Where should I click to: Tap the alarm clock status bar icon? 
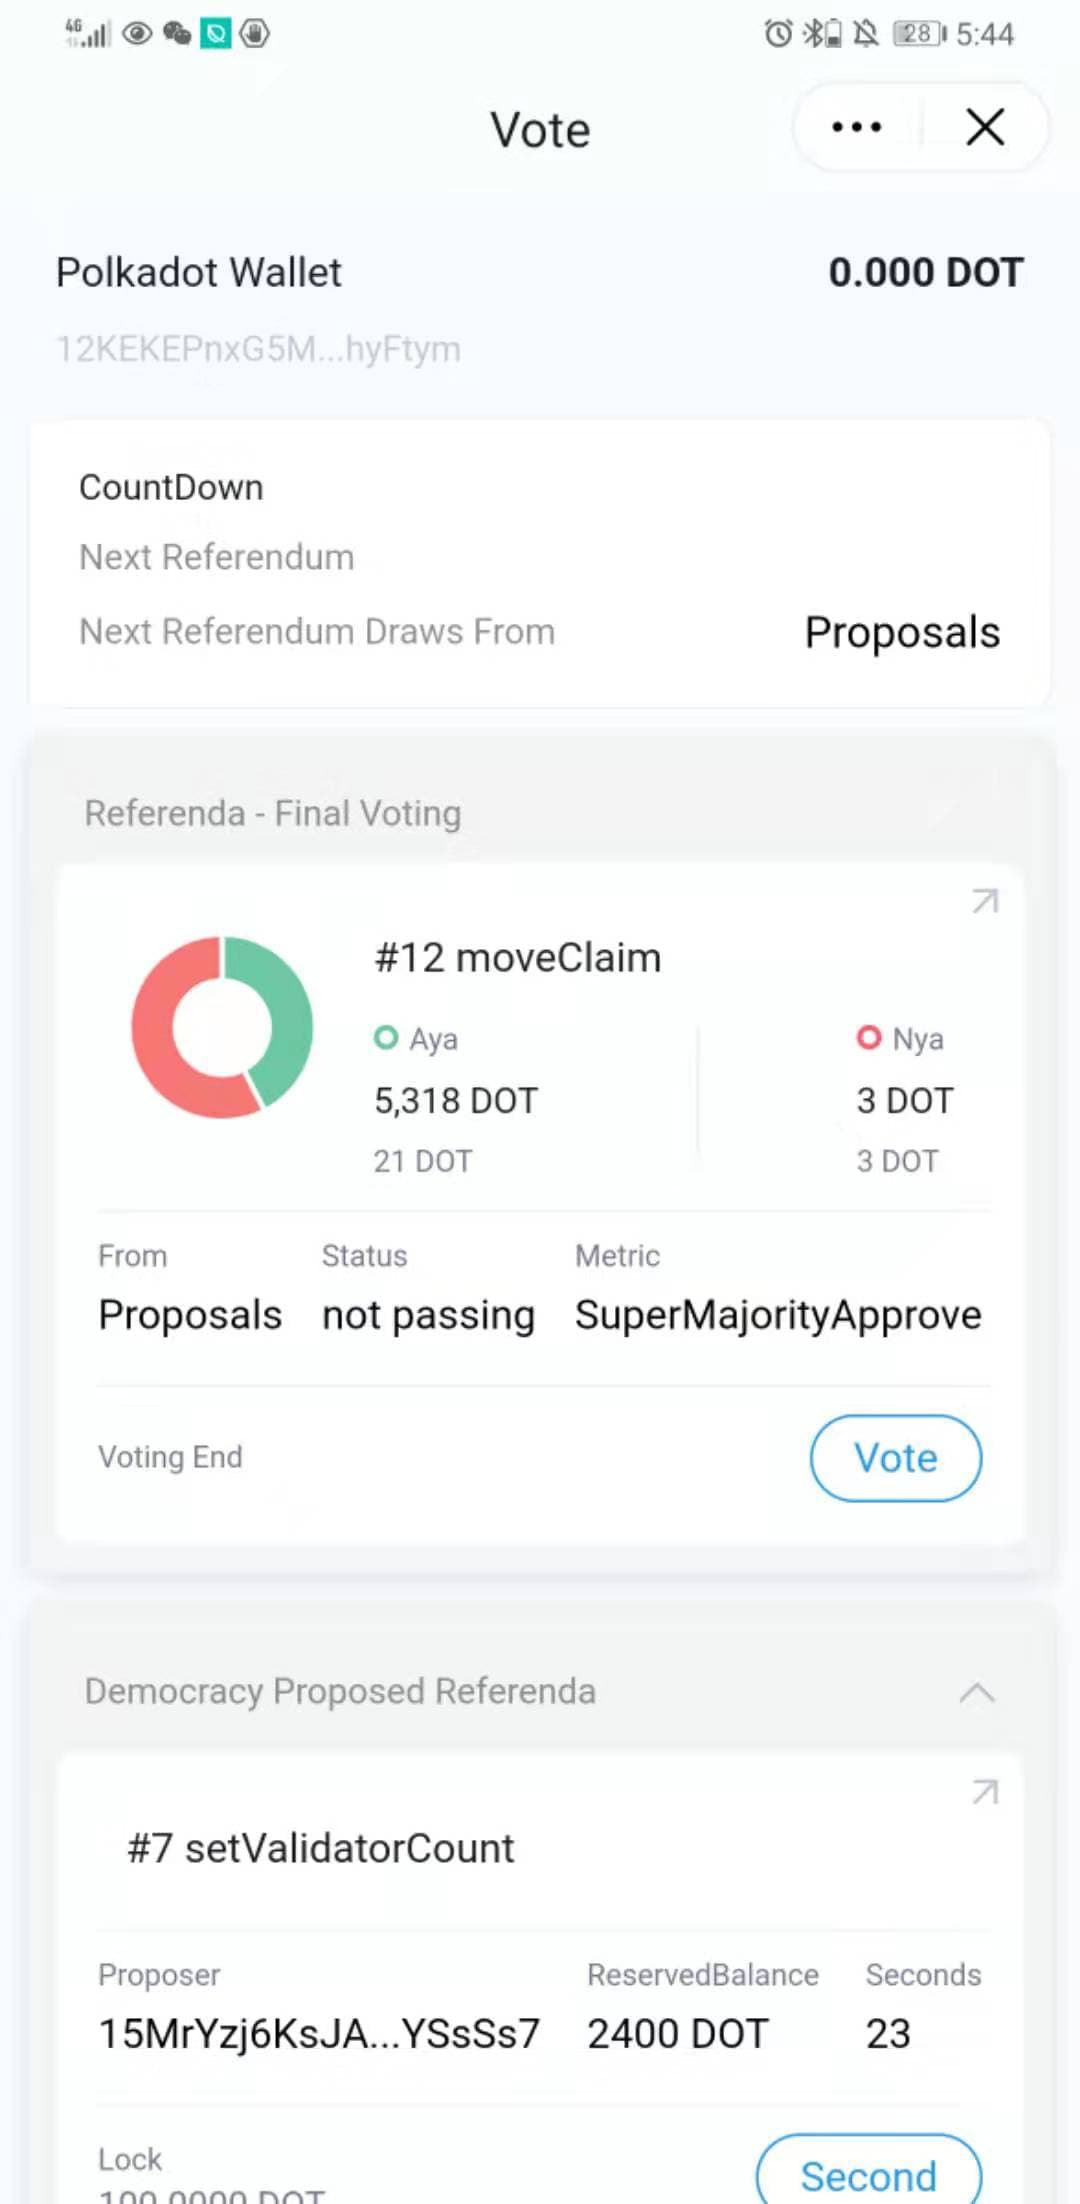(x=777, y=34)
